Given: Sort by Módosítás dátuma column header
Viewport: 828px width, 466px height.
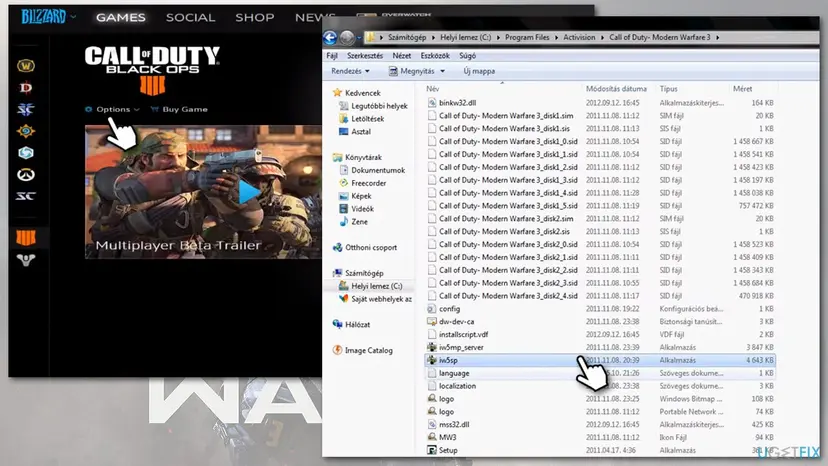Looking at the screenshot, I should (616, 89).
